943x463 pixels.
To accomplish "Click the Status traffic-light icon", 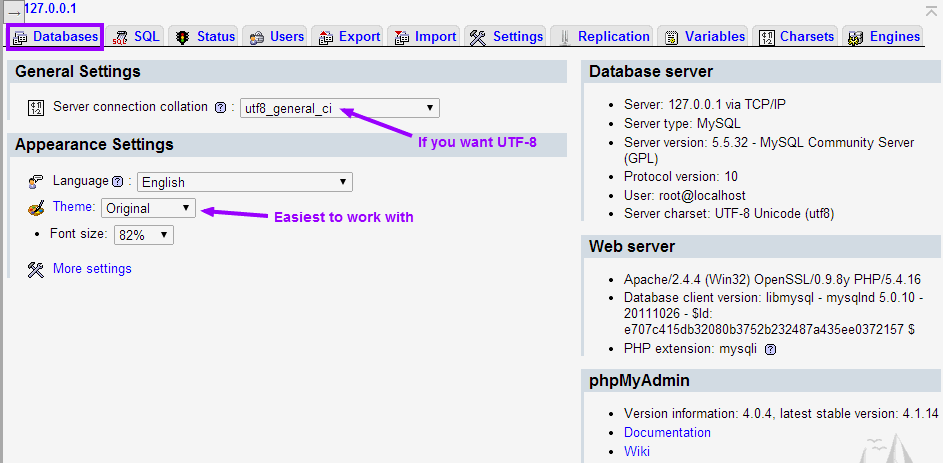I will (x=182, y=37).
